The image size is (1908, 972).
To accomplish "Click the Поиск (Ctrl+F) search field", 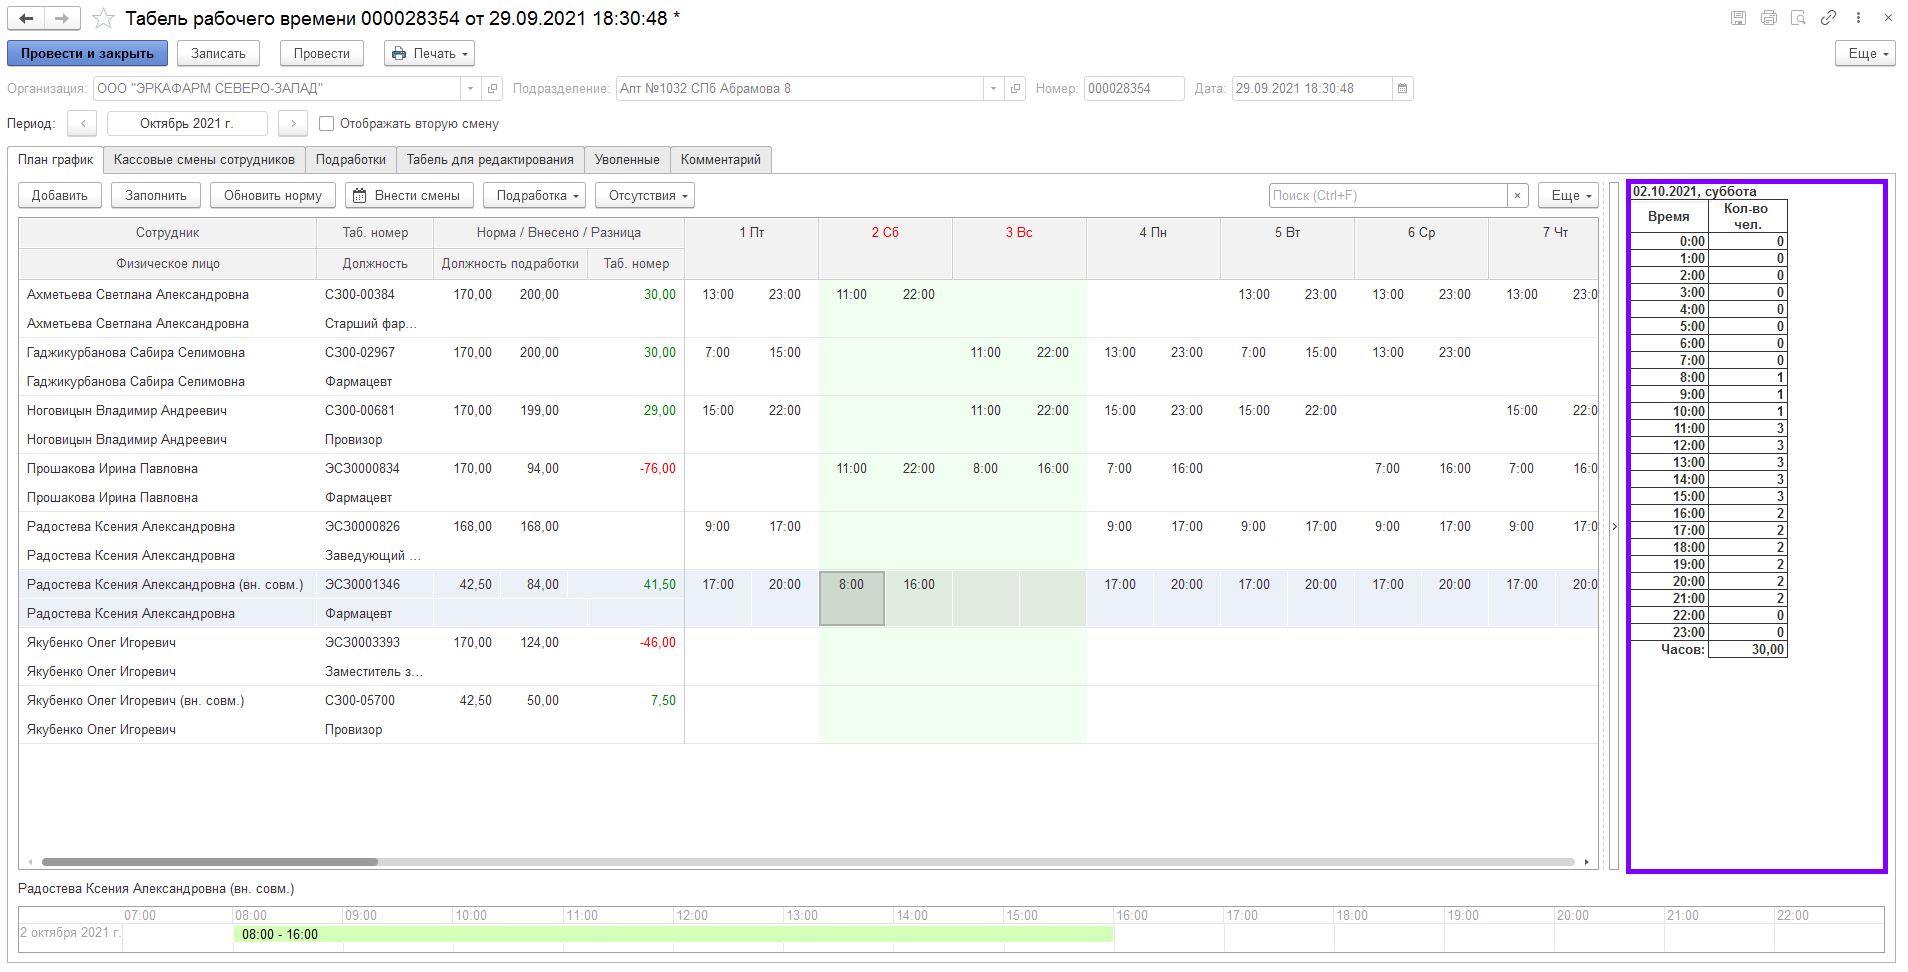I will click(x=1387, y=196).
